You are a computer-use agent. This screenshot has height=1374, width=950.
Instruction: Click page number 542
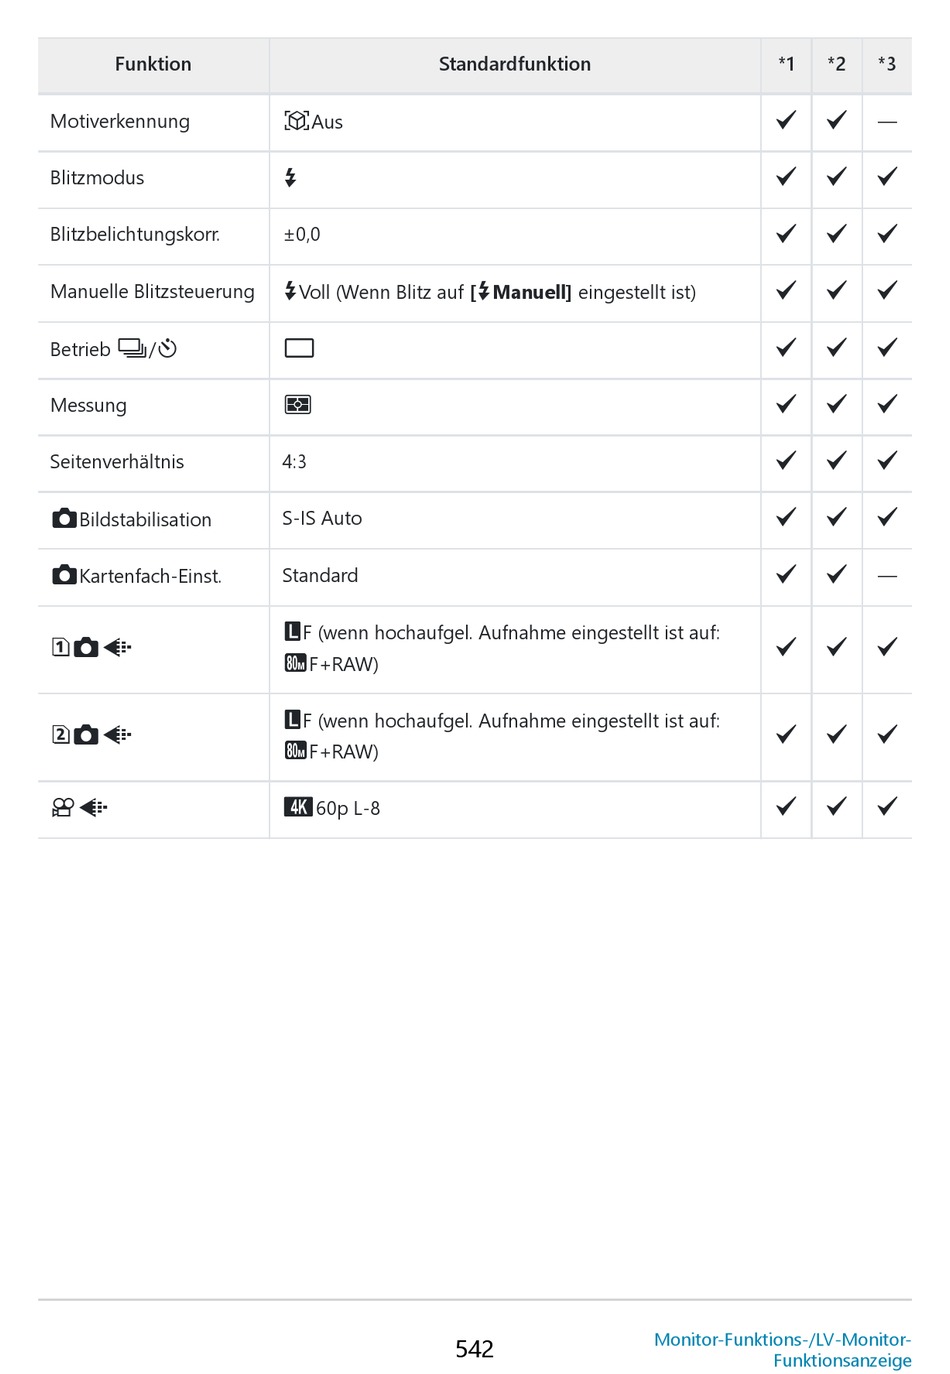tap(474, 1349)
